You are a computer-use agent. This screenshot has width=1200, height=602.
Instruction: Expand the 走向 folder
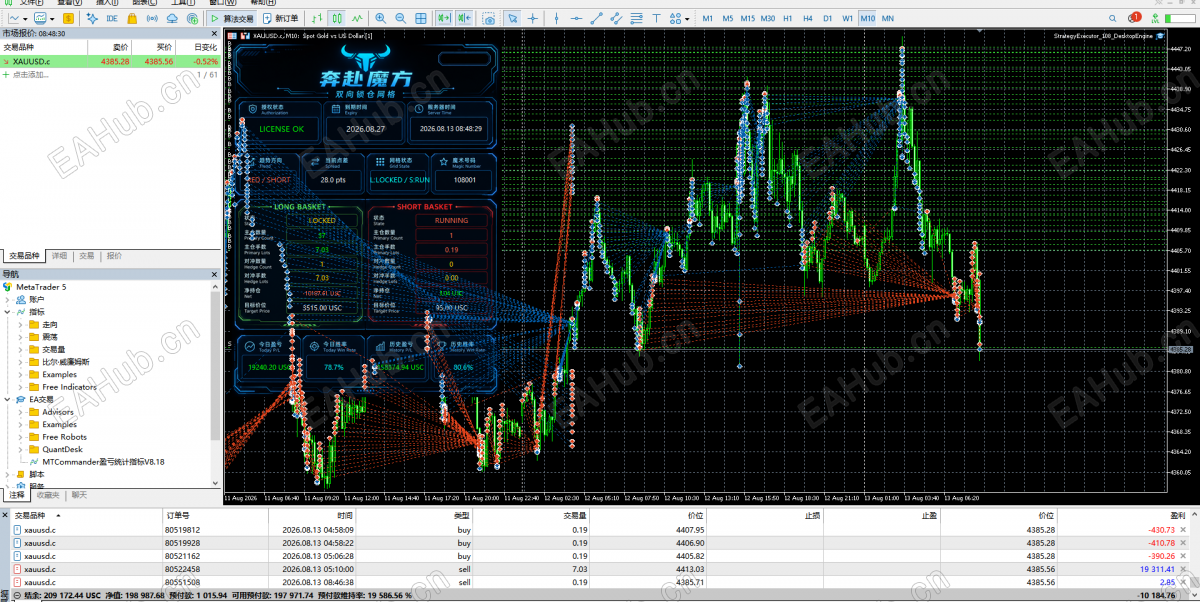click(x=21, y=324)
